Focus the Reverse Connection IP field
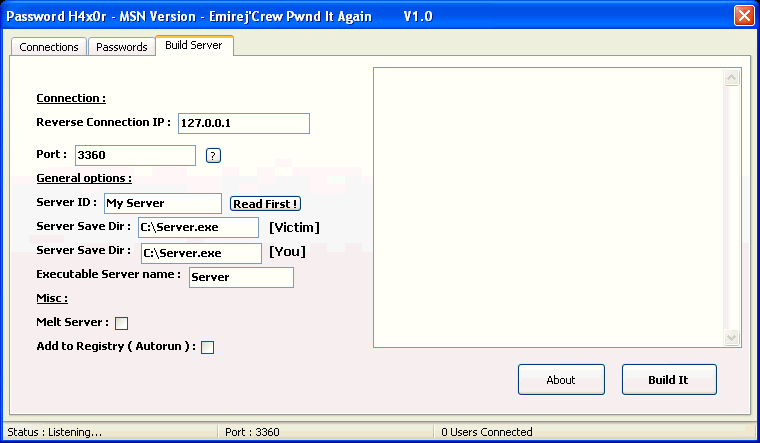The height and width of the screenshot is (443, 760). [x=244, y=123]
